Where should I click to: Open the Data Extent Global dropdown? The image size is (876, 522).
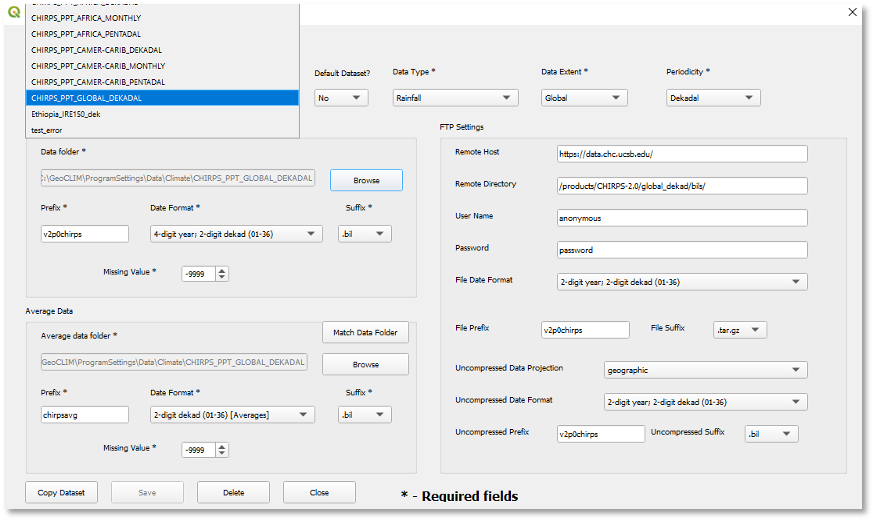(x=582, y=98)
